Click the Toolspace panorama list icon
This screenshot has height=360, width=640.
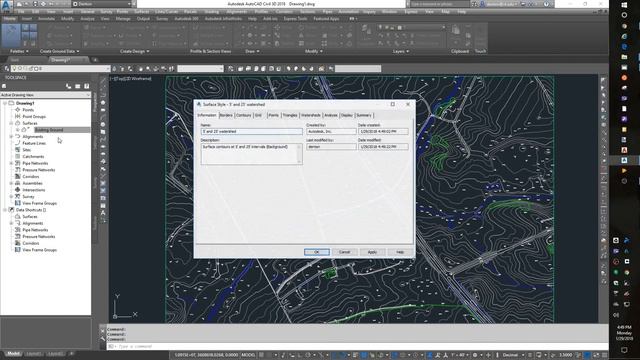(78, 86)
